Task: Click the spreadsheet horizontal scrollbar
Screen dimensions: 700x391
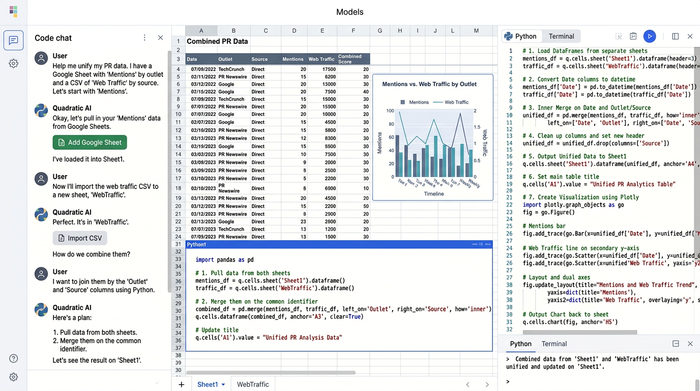Action: [271, 372]
